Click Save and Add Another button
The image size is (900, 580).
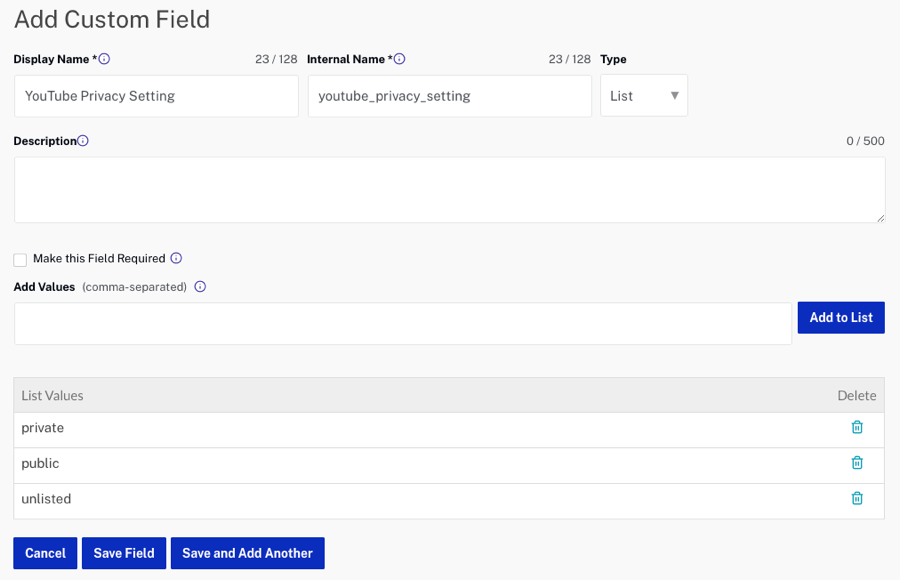[x=247, y=553]
